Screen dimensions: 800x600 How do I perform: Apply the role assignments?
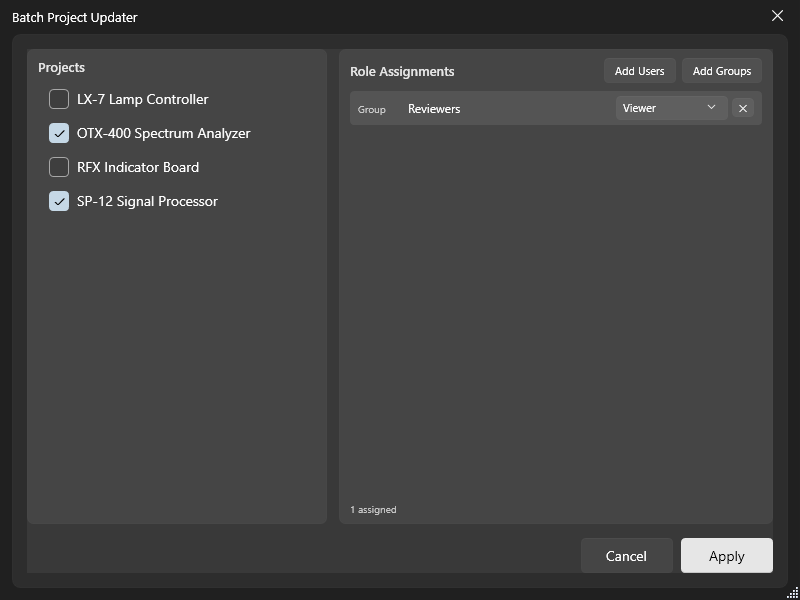coord(727,556)
